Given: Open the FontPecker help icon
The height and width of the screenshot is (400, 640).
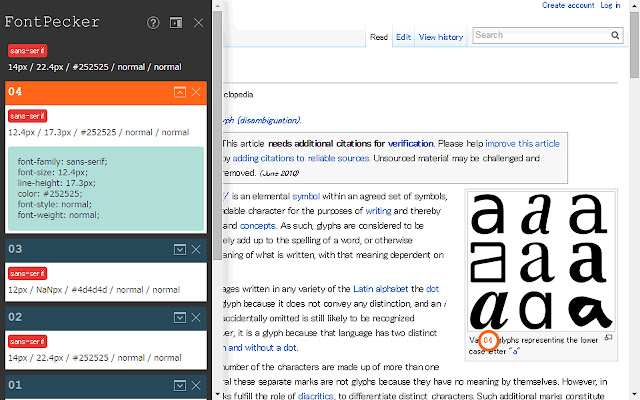Looking at the screenshot, I should pos(153,22).
